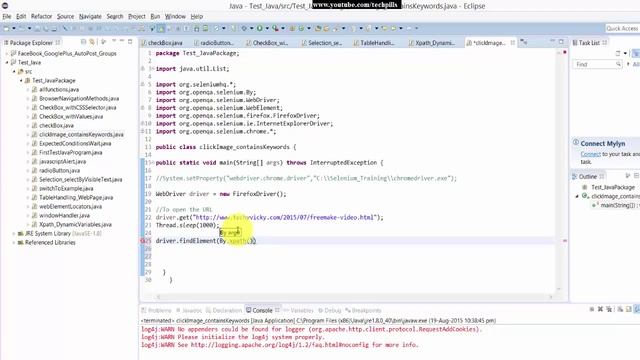Collapse the Test_JavaPackage node

coord(21,80)
